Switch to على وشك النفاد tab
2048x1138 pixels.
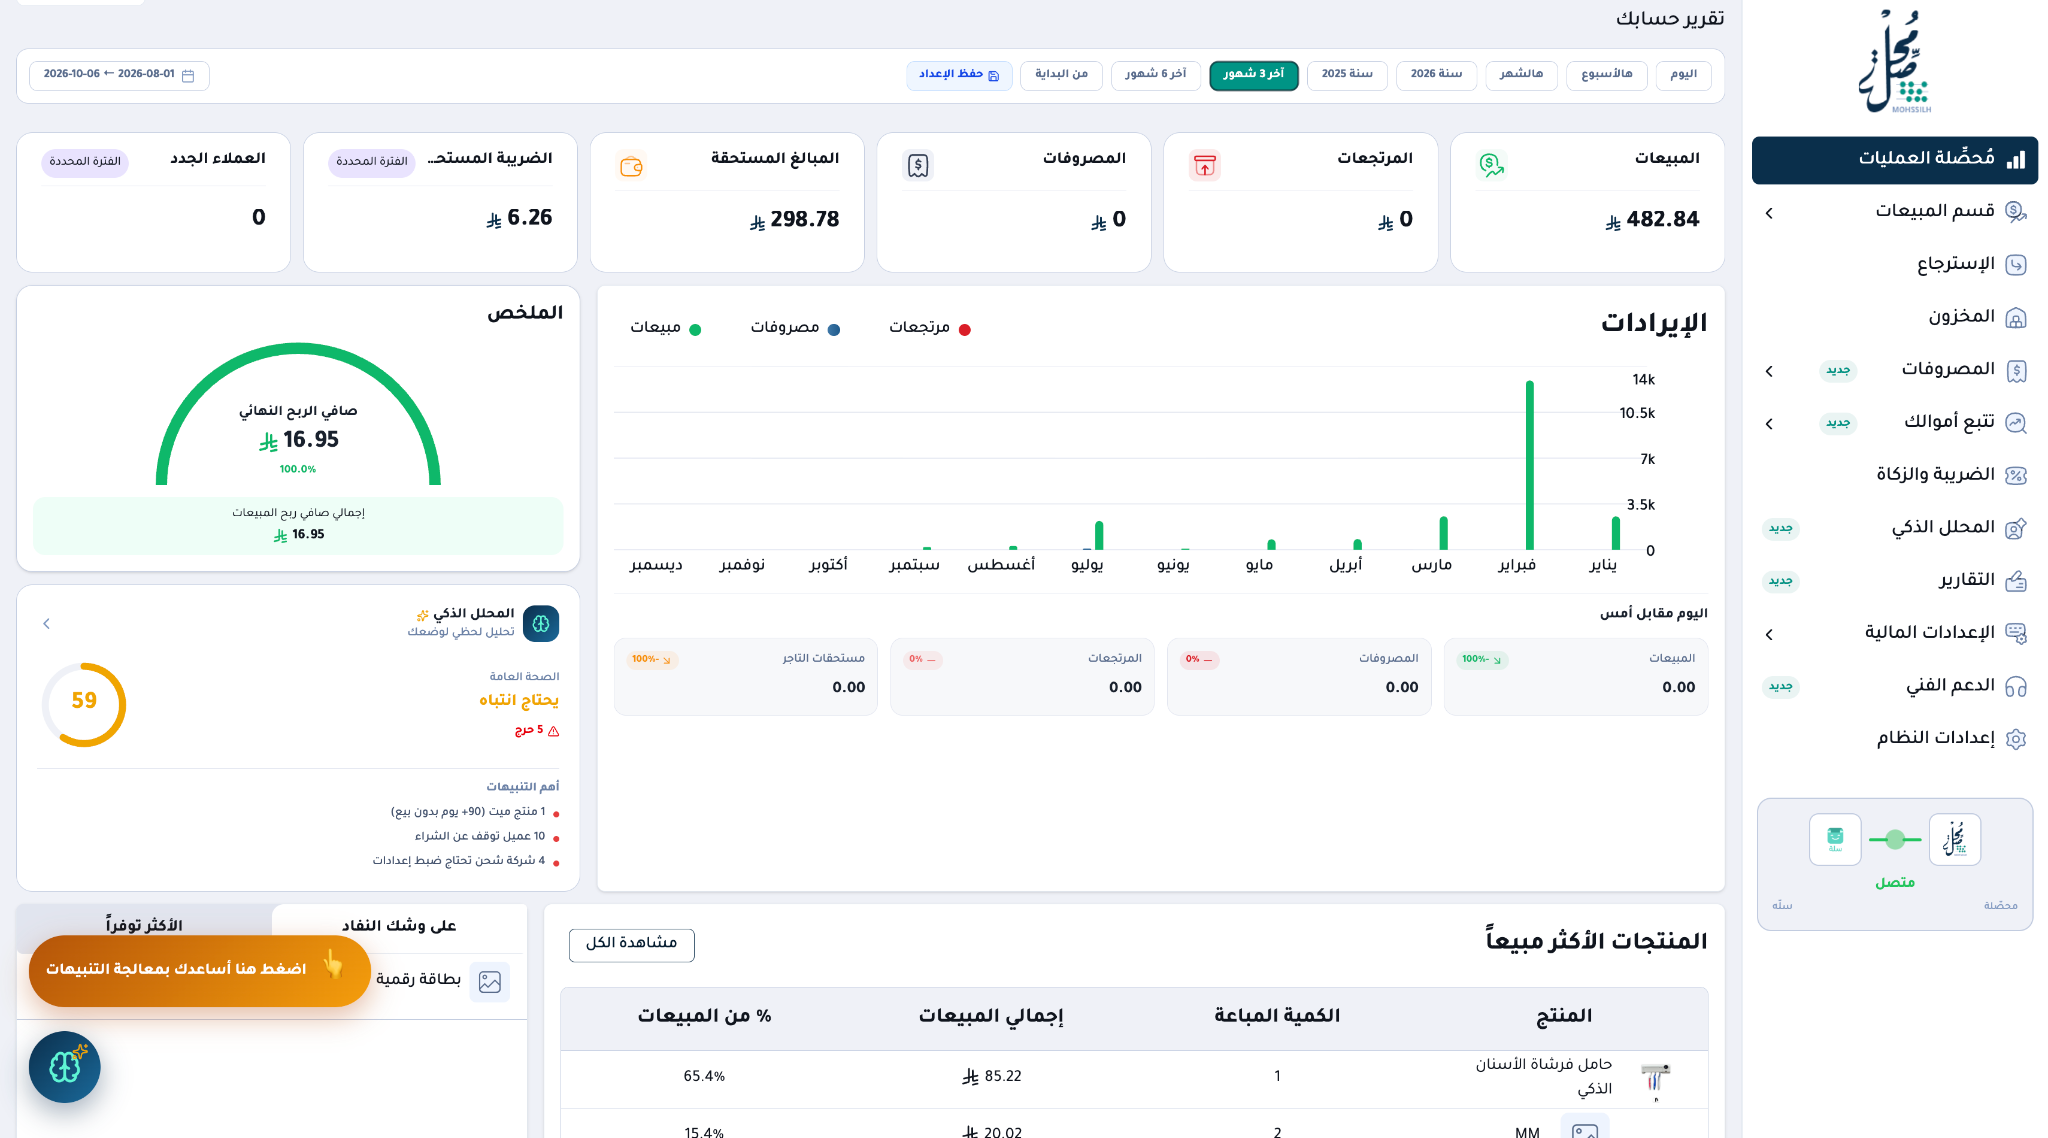pos(399,926)
